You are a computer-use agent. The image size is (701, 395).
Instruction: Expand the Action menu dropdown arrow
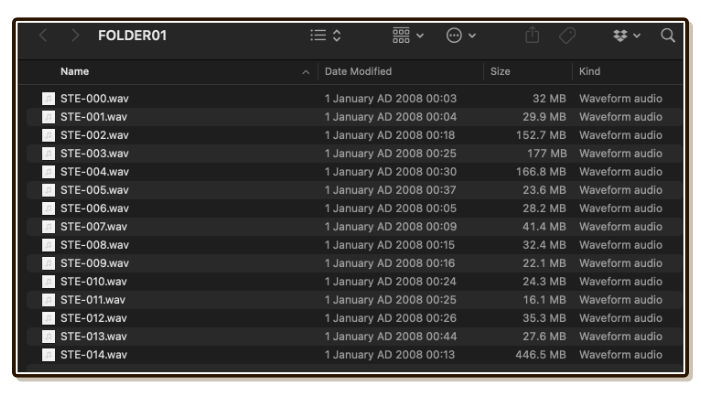coord(472,36)
